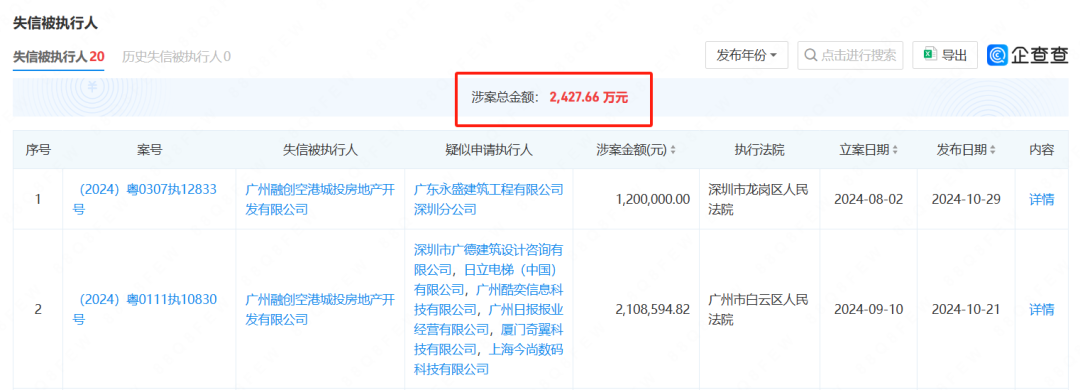Open 广东永盛建筑工程有限公司深圳分公司 link

[x=489, y=199]
